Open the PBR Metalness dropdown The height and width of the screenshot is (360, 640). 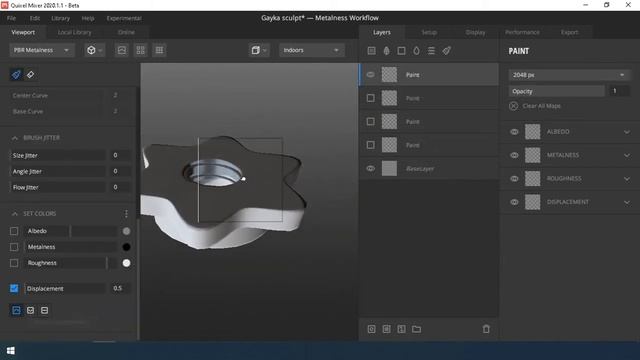tap(41, 50)
